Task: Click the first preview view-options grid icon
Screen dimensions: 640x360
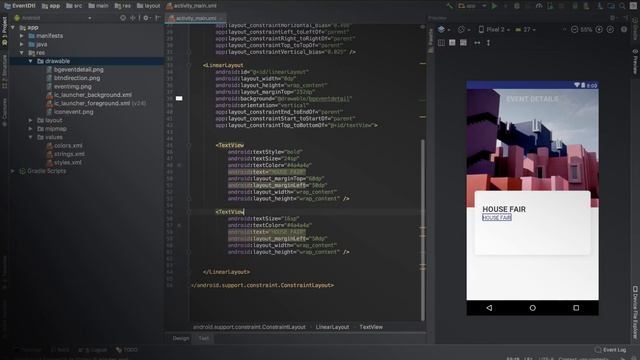Action: pyautogui.click(x=441, y=42)
